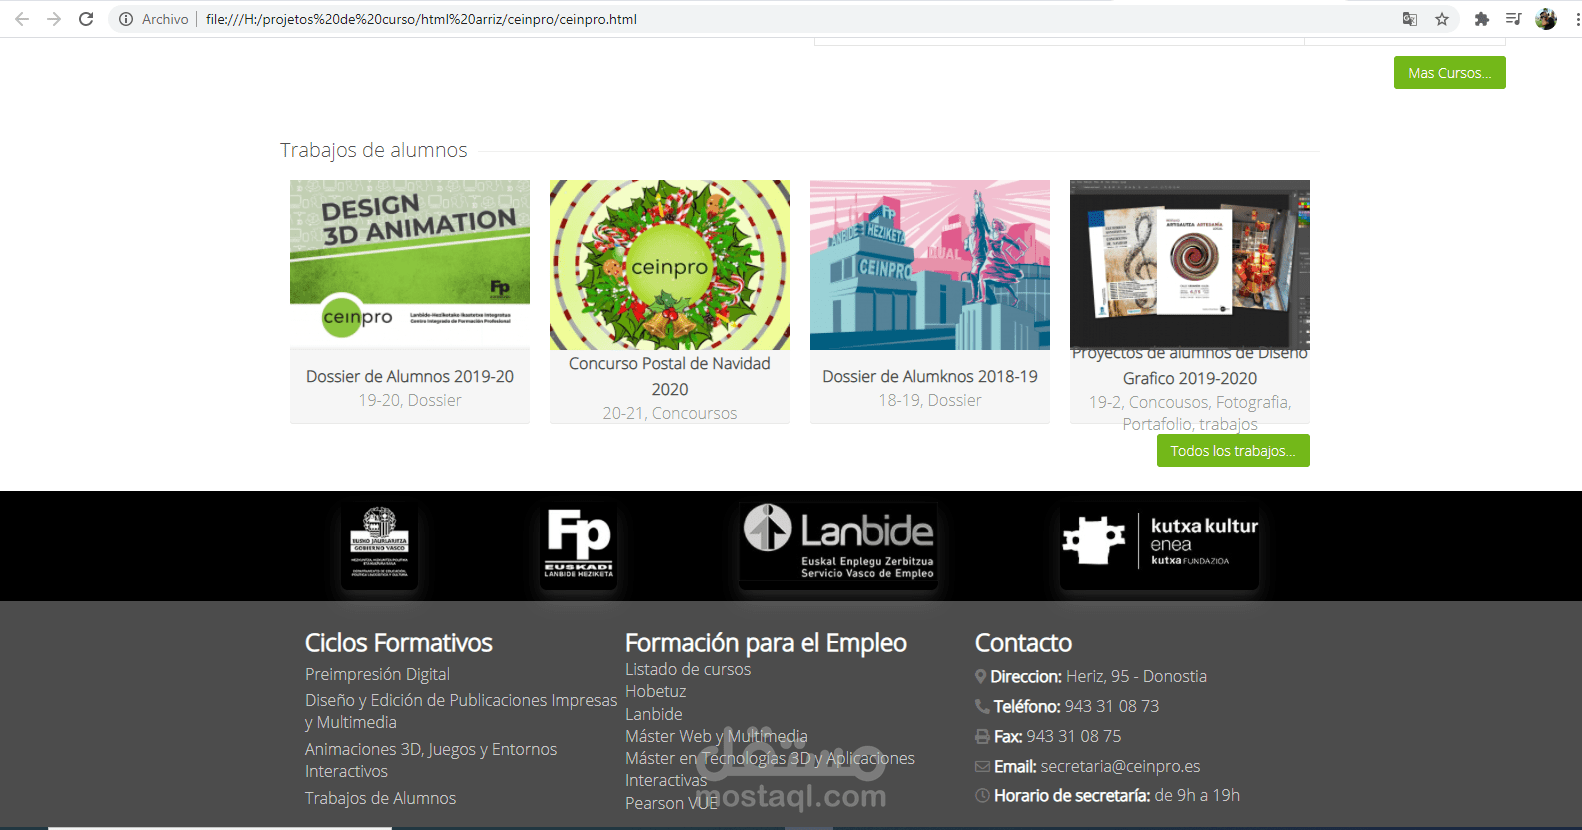Open Grafico 2019-2020 project title
This screenshot has width=1582, height=830.
point(1190,366)
